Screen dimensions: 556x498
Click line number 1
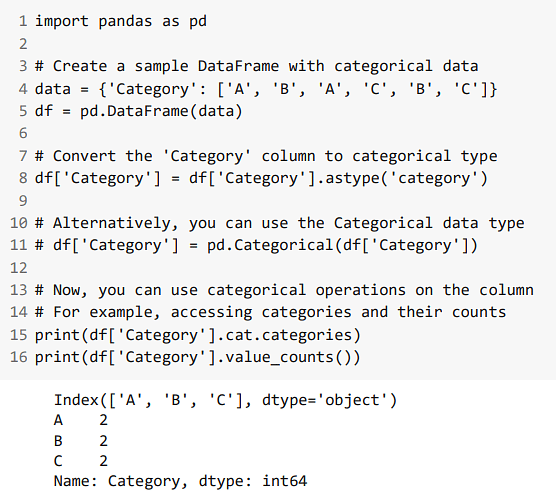pyautogui.click(x=23, y=21)
